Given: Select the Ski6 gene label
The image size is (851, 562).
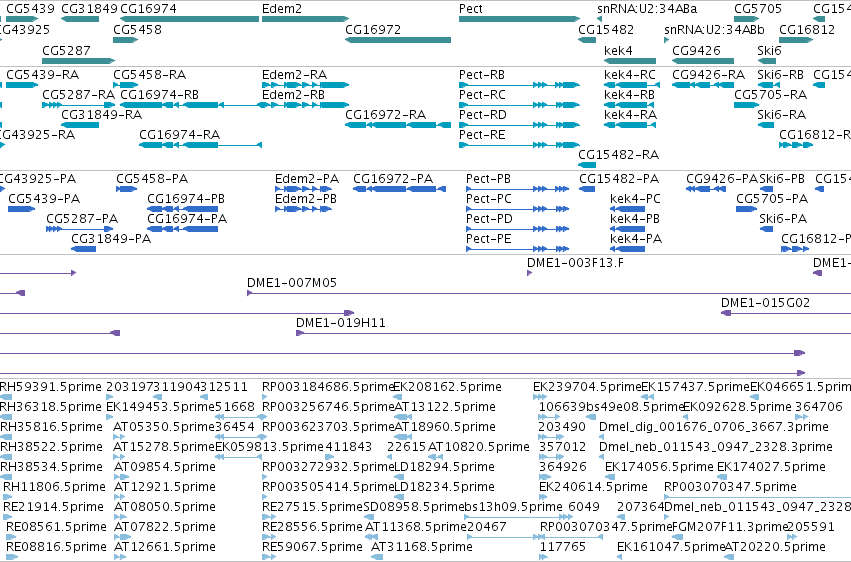Looking at the screenshot, I should click(770, 50).
